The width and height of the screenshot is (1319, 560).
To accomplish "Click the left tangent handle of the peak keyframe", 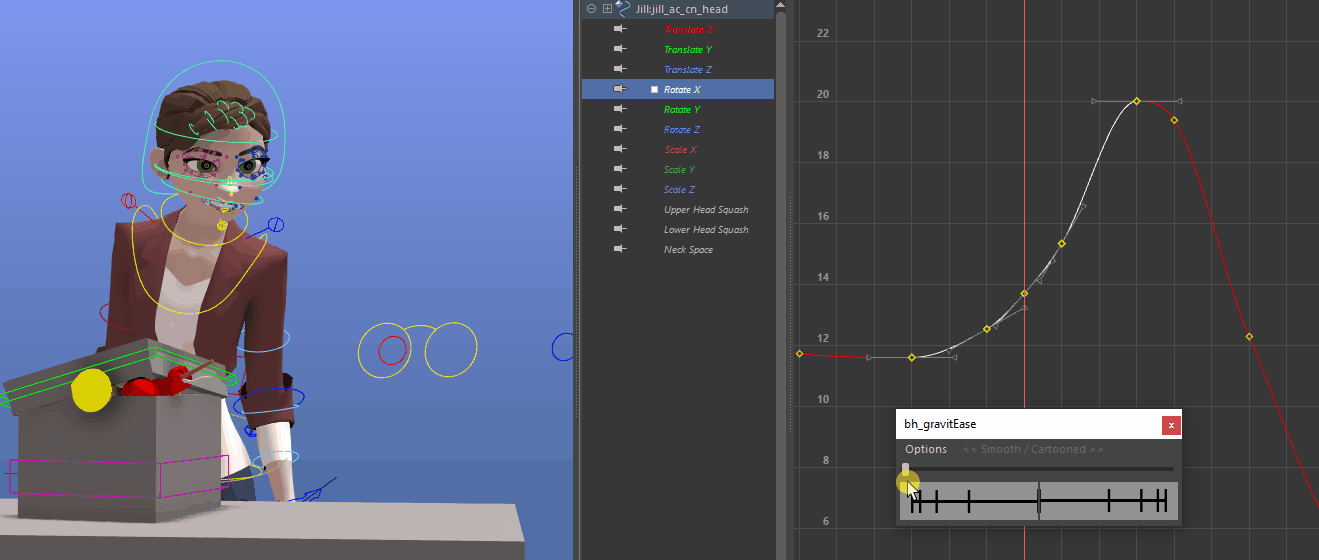I will click(x=1094, y=101).
